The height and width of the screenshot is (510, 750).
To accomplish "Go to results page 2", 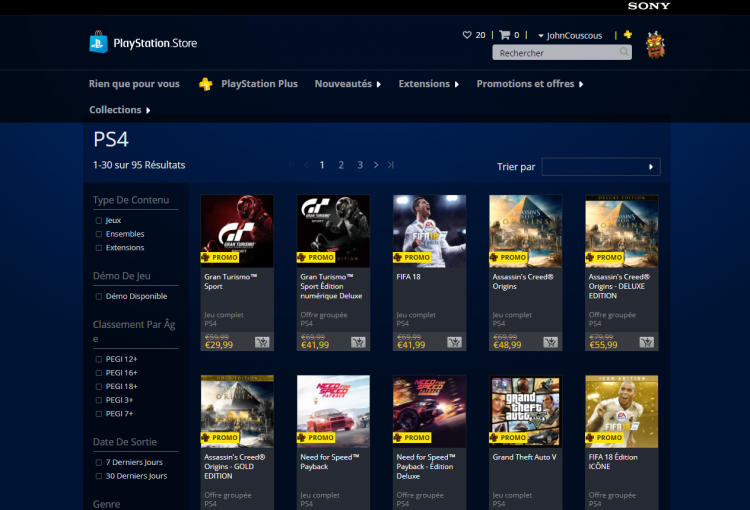I will [341, 165].
